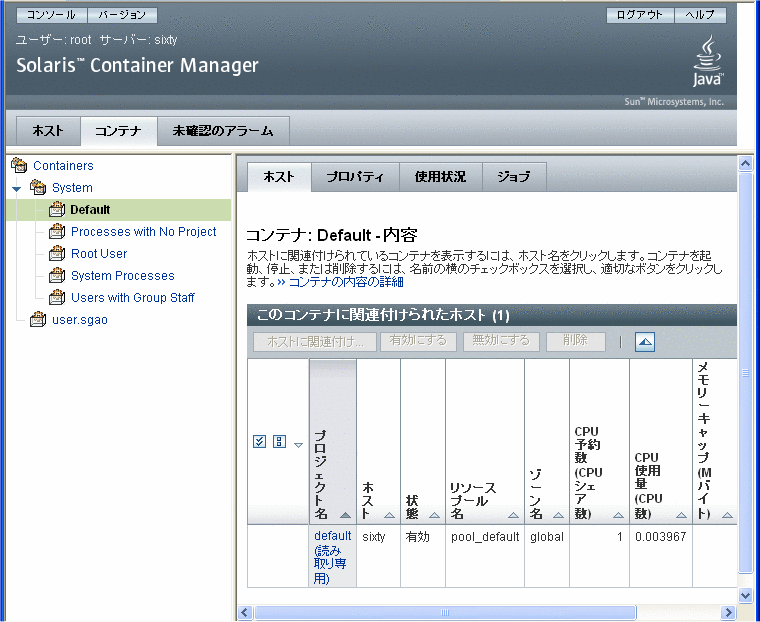Viewport: 760px width, 622px height.
Task: Click the 有効にする button
Action: 418,341
